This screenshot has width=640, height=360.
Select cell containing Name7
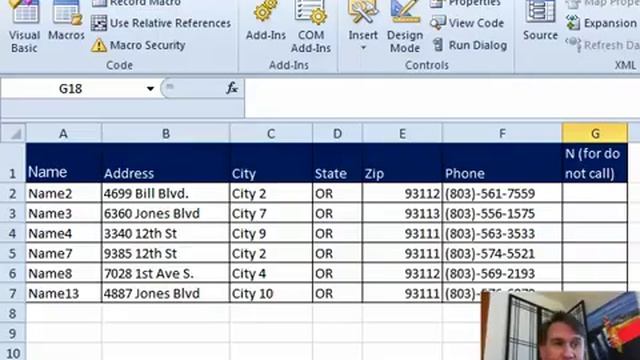point(64,253)
